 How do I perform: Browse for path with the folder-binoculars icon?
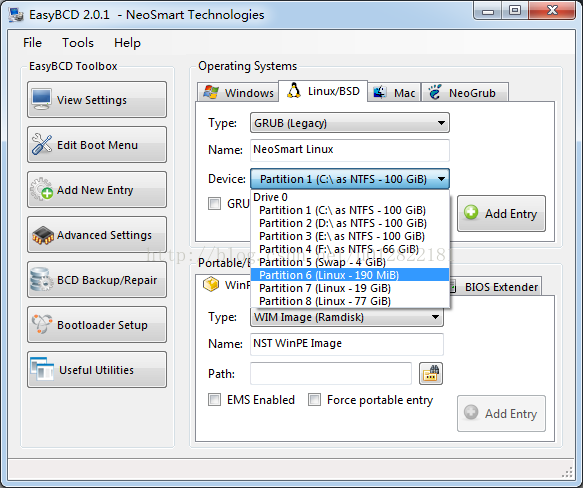tap(431, 373)
